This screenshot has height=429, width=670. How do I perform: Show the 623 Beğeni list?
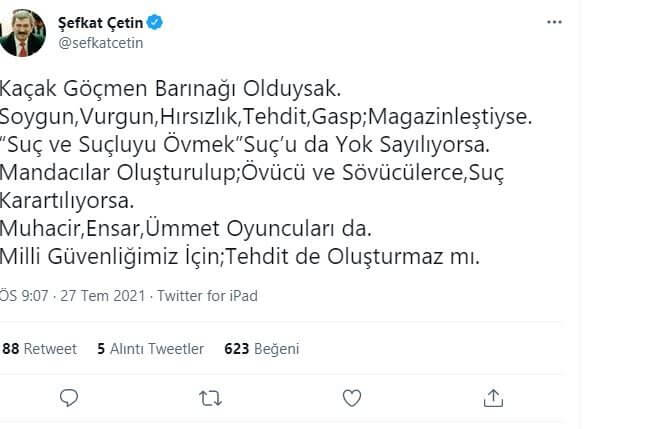(261, 349)
